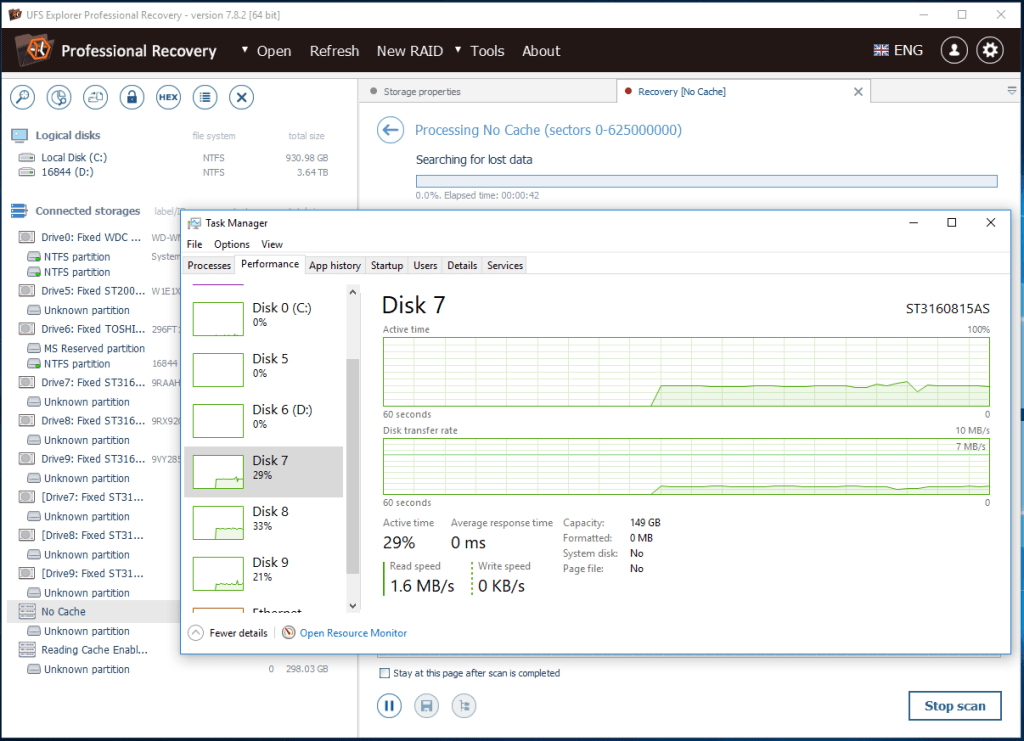Viewport: 1024px width, 741px height.
Task: Save the scan result state
Action: point(426,706)
